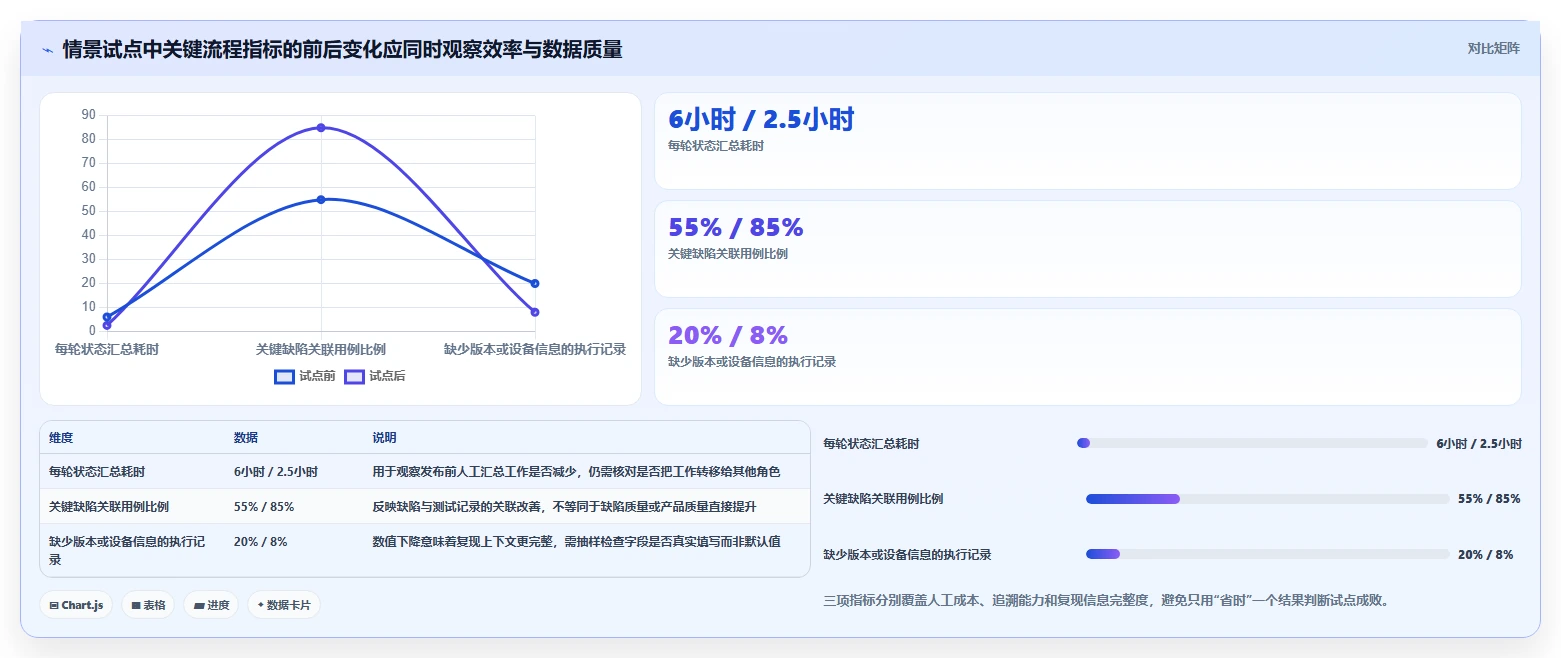Image resolution: width=1561 pixels, height=658 pixels.
Task: Click the footnote starting 三项指标分别覆盖人工成本
Action: click(x=1106, y=600)
